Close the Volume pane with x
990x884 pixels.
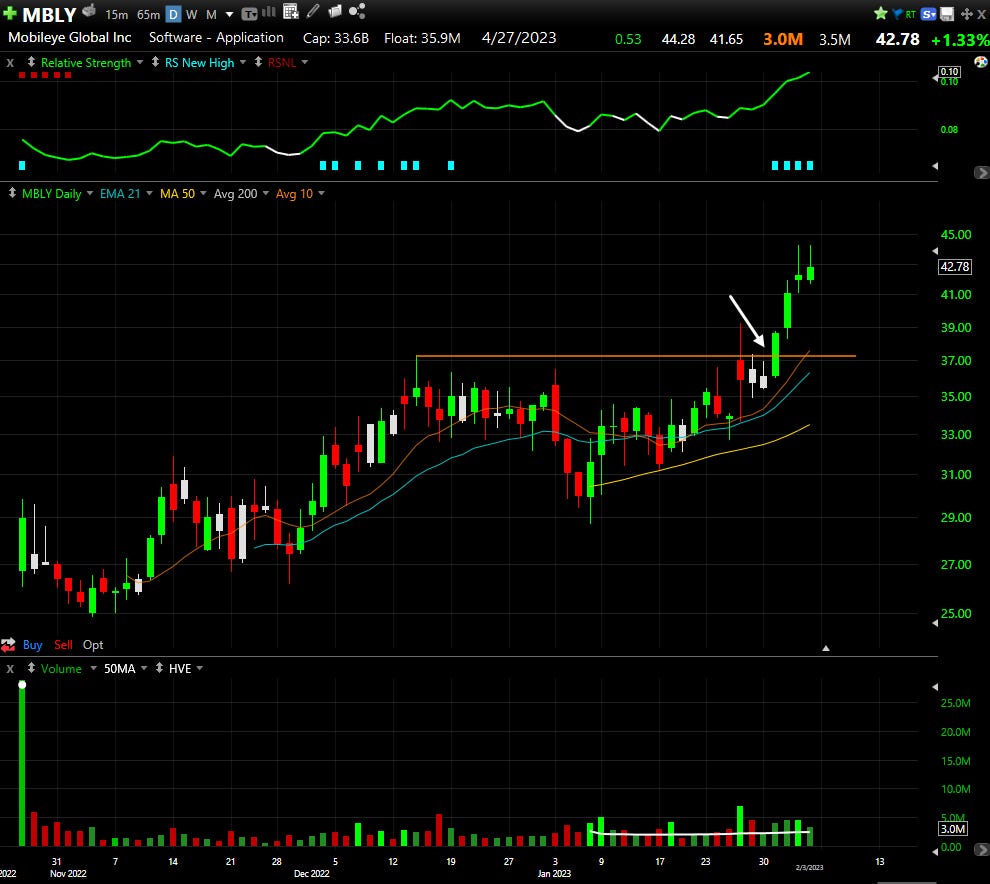(10, 669)
